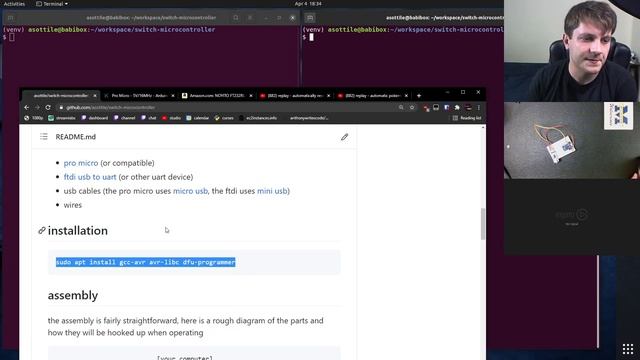Click the new-tab icon in the right terminal window
640x360 pixels.
(x=310, y=18)
